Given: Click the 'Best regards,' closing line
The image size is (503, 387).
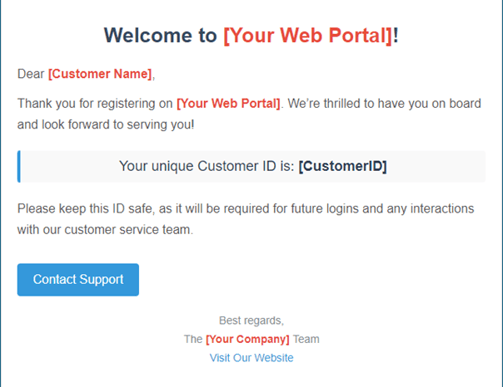Looking at the screenshot, I should click(x=251, y=320).
